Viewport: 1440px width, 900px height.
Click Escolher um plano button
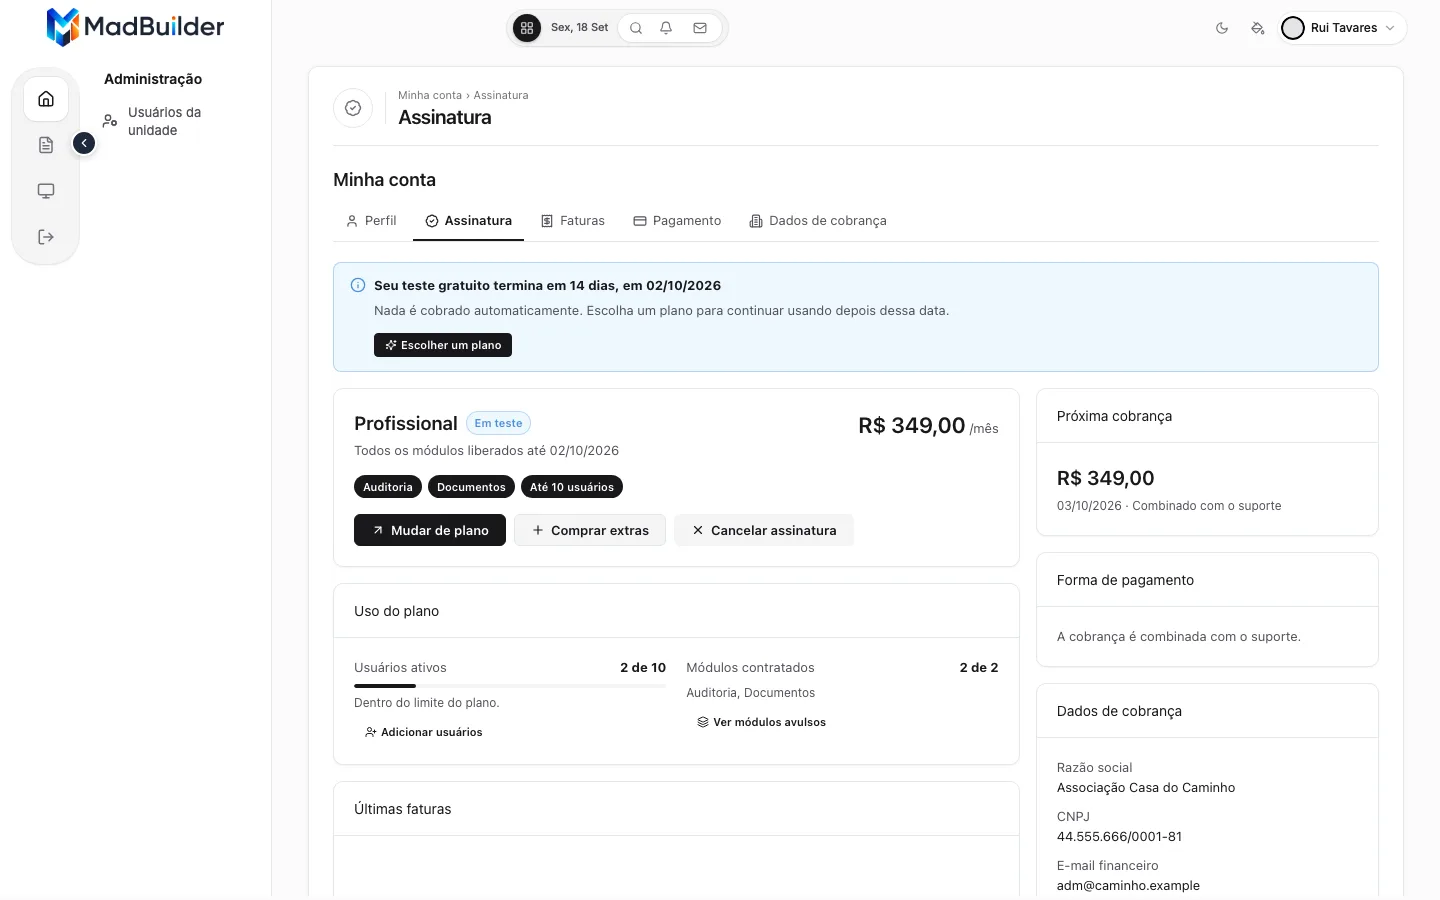pos(443,345)
